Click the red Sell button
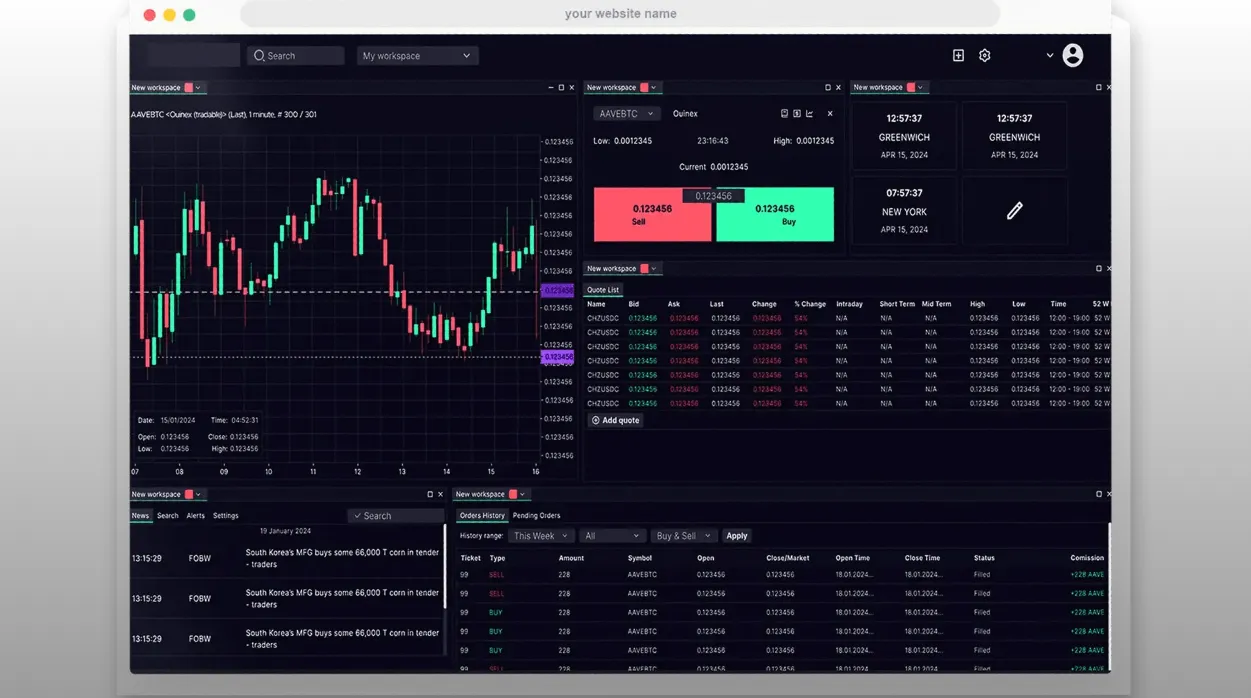Viewport: 1251px width, 698px height. 652,215
